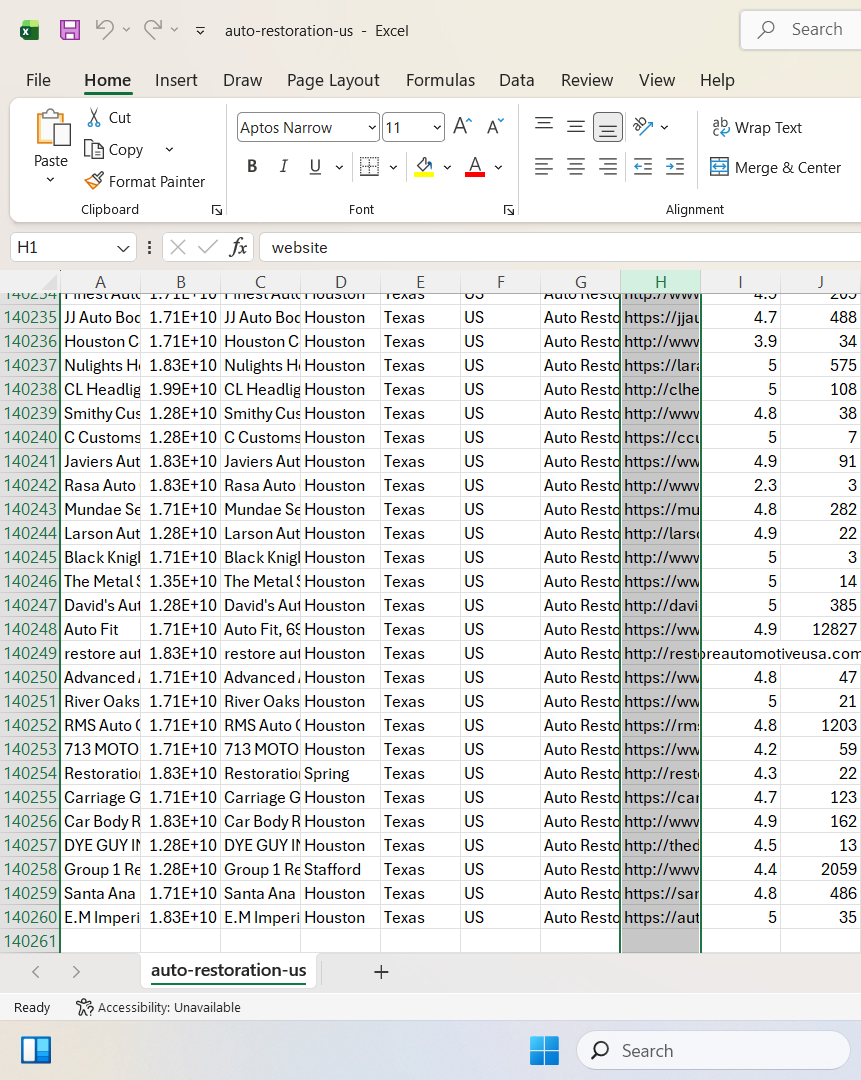Open the Formulas tab
The height and width of the screenshot is (1080, 861).
[440, 81]
